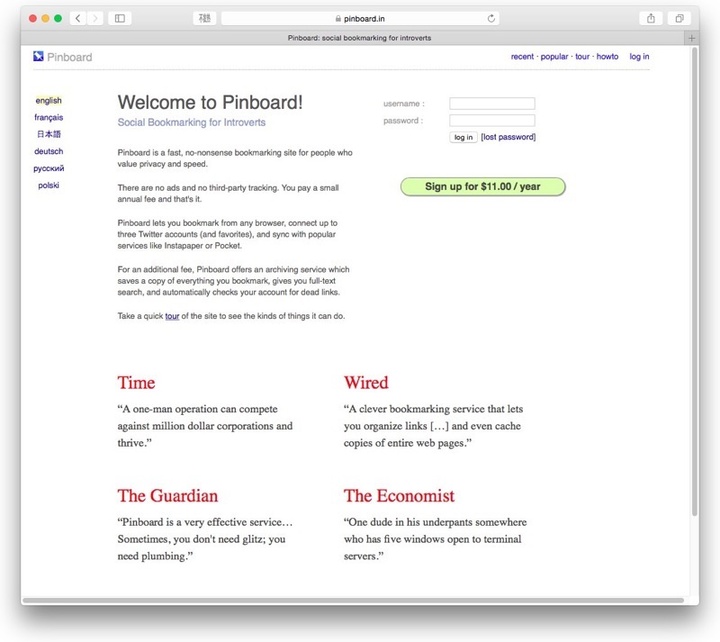Go to the 'howto' page link
Viewport: 720px width, 642px height.
(607, 57)
